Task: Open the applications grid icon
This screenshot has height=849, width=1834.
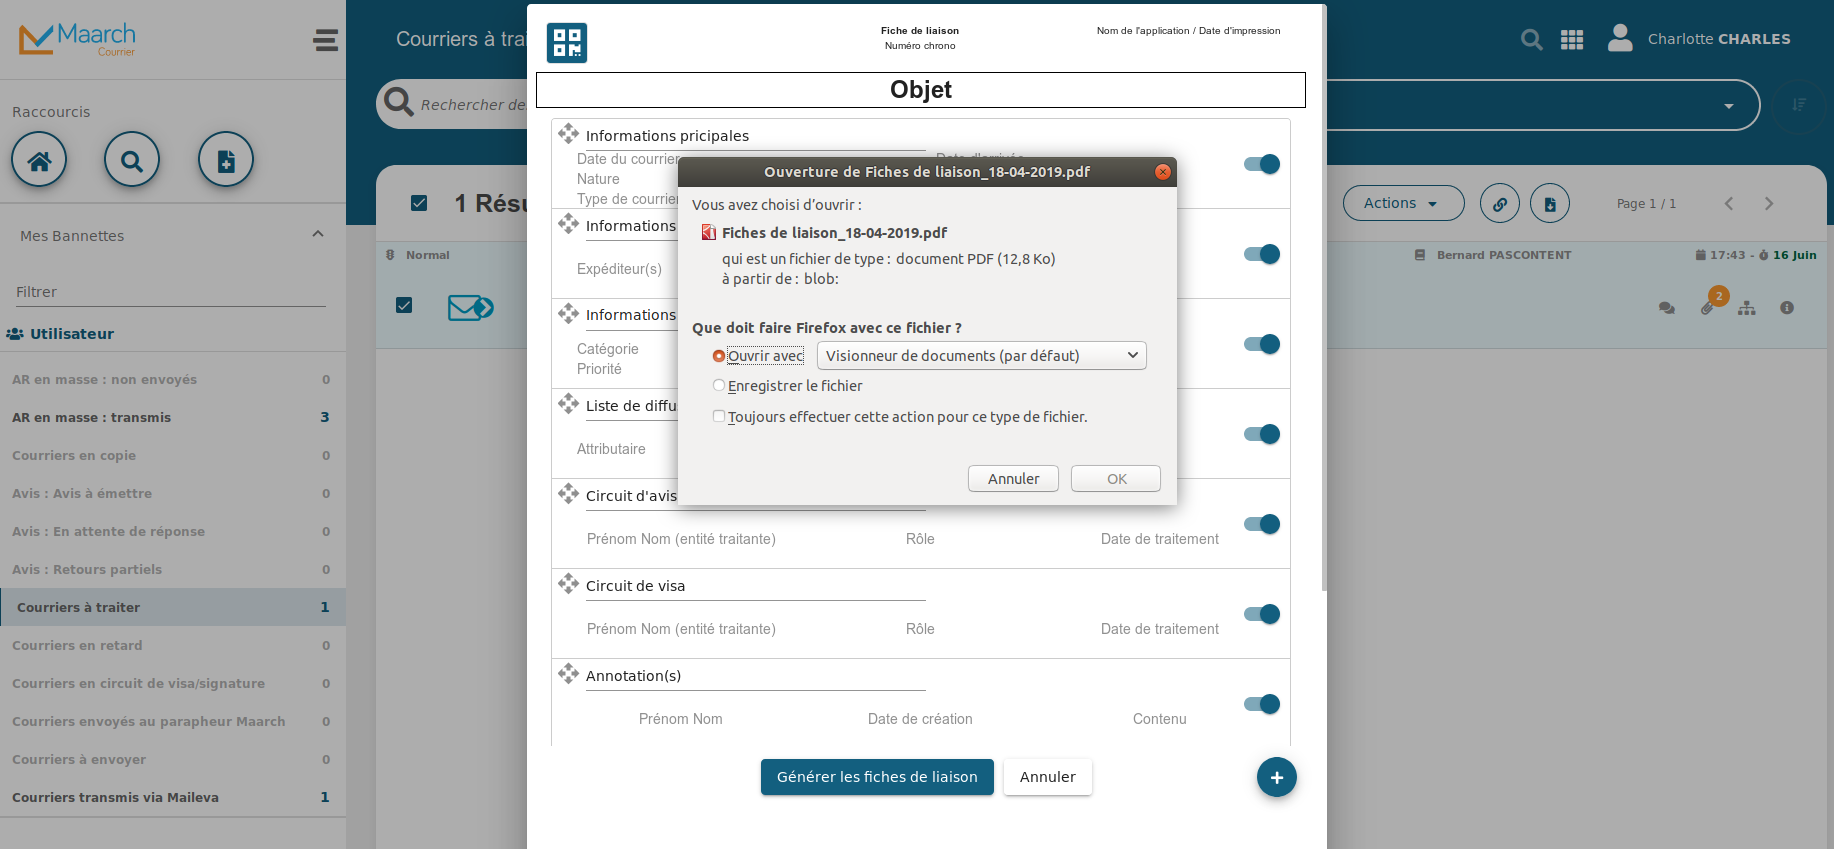Action: (x=1572, y=40)
